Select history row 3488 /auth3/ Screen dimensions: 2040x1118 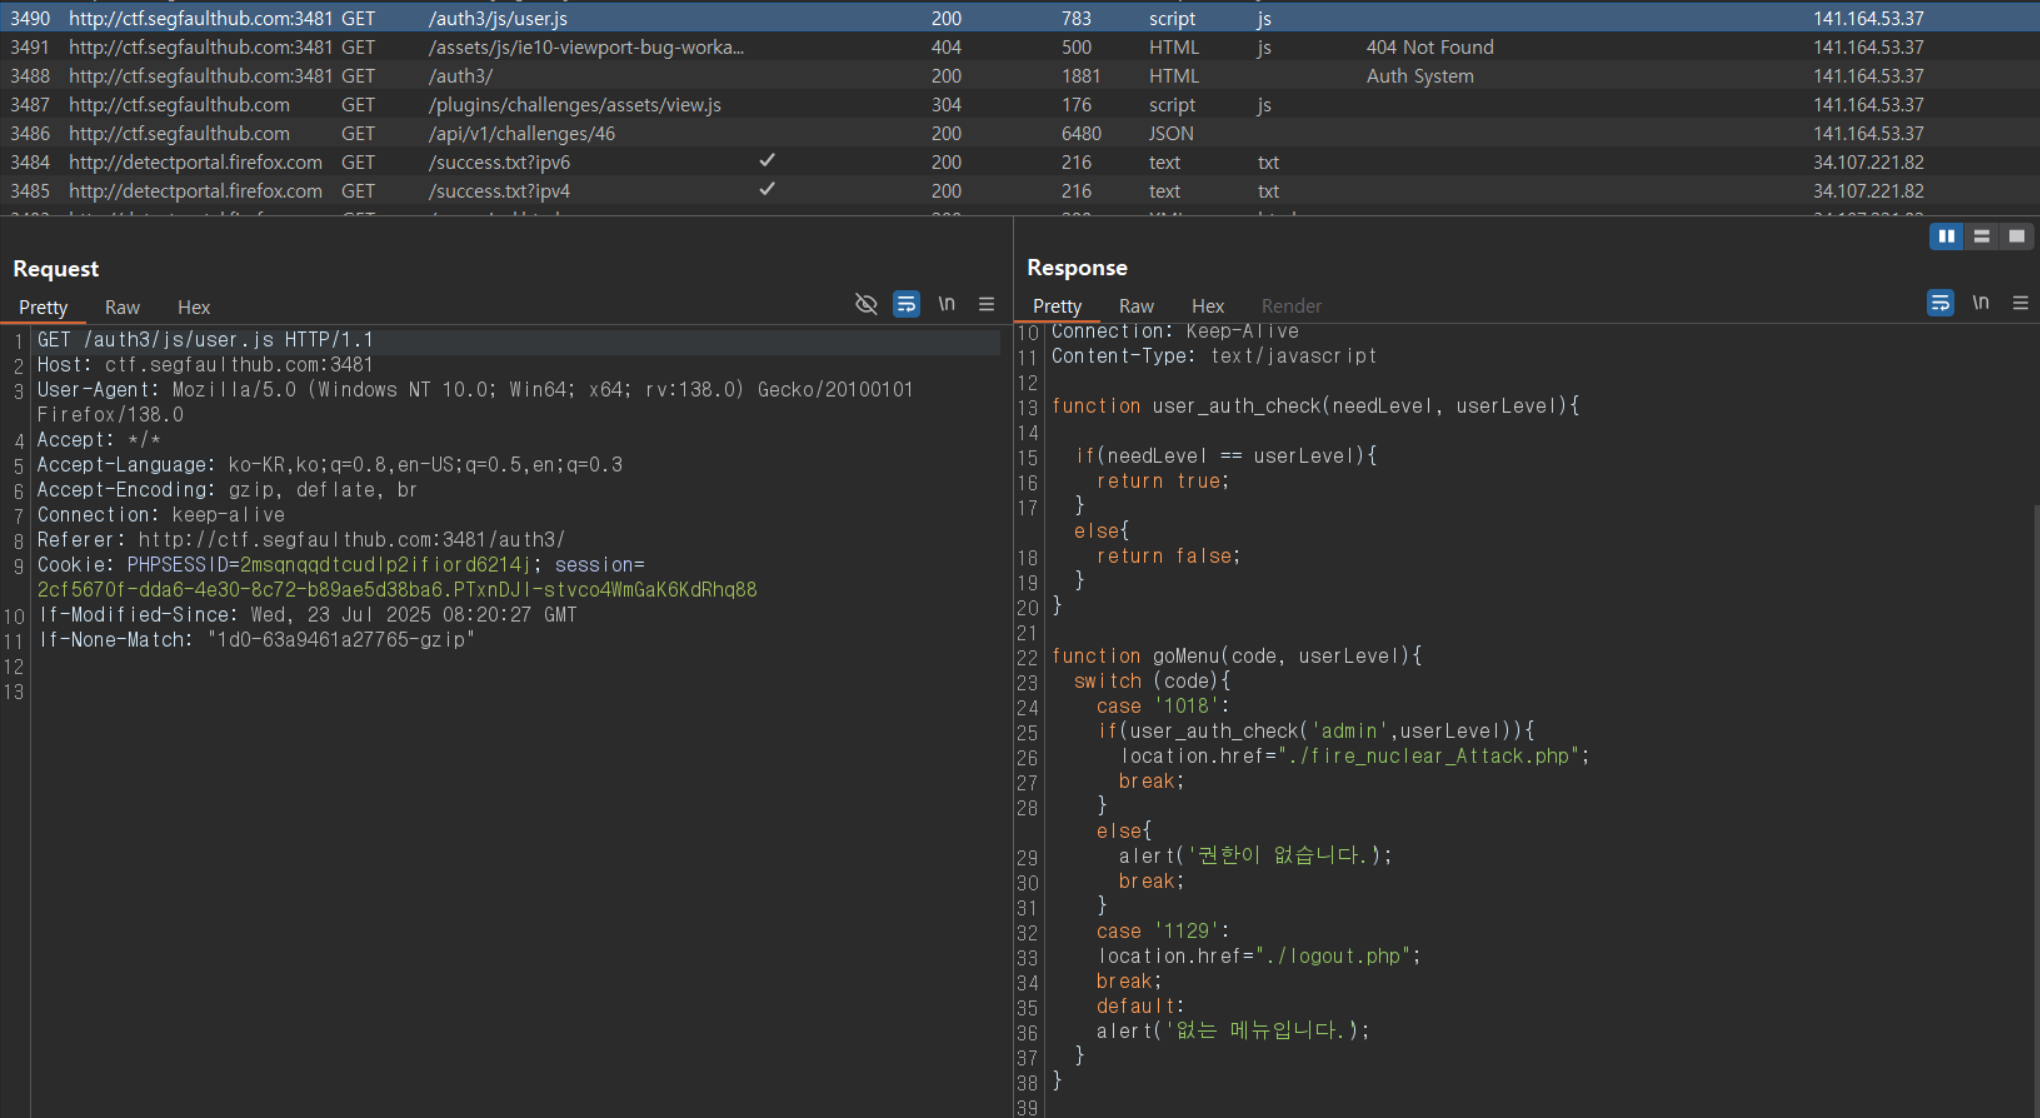(1020, 76)
